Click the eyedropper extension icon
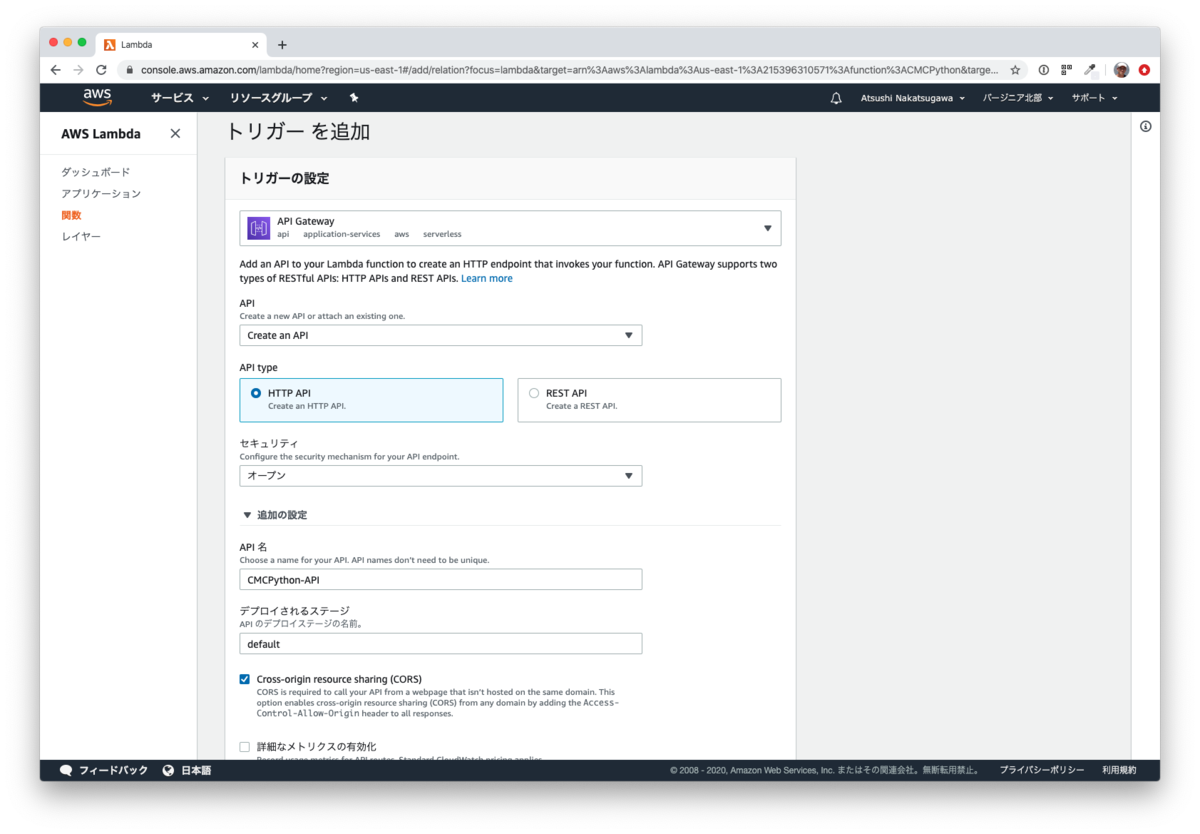 click(x=1091, y=70)
